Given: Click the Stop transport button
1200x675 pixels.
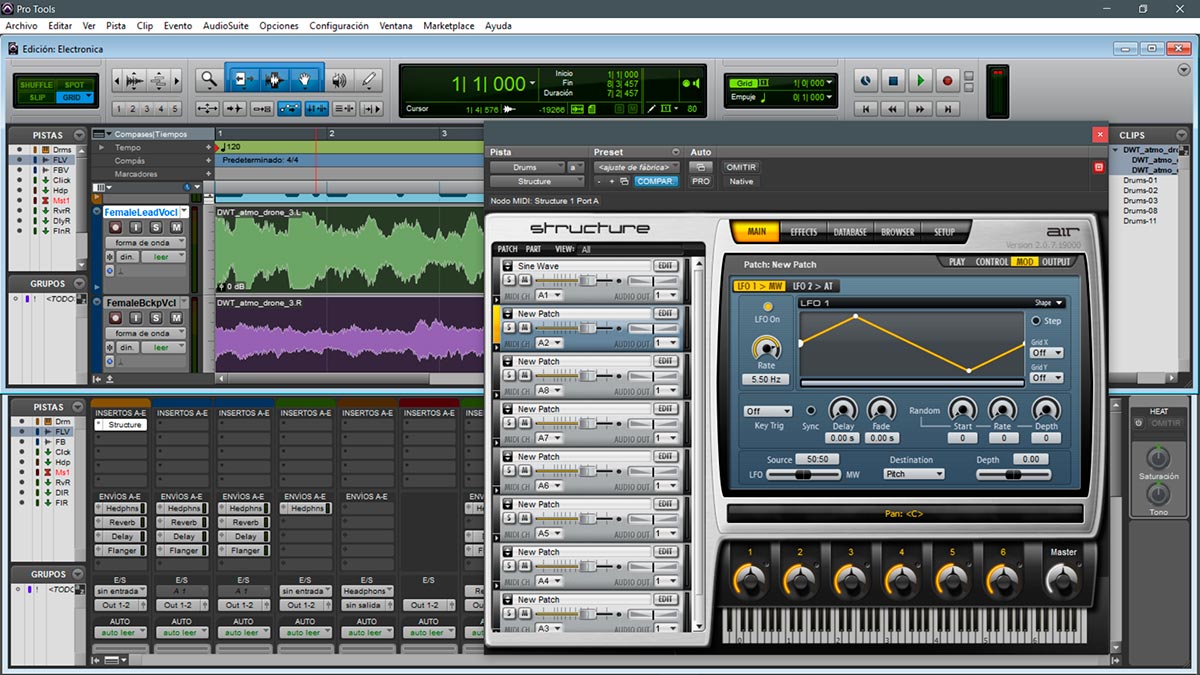Looking at the screenshot, I should pos(894,80).
